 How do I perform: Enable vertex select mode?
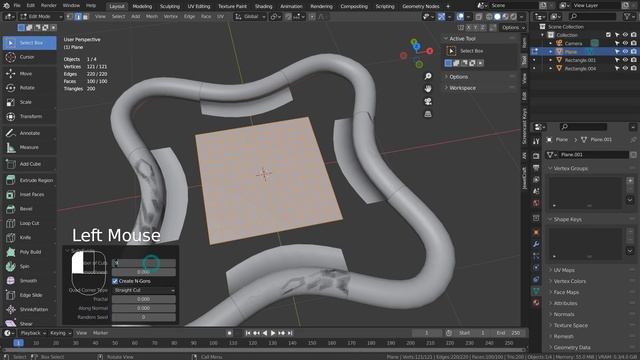70,17
